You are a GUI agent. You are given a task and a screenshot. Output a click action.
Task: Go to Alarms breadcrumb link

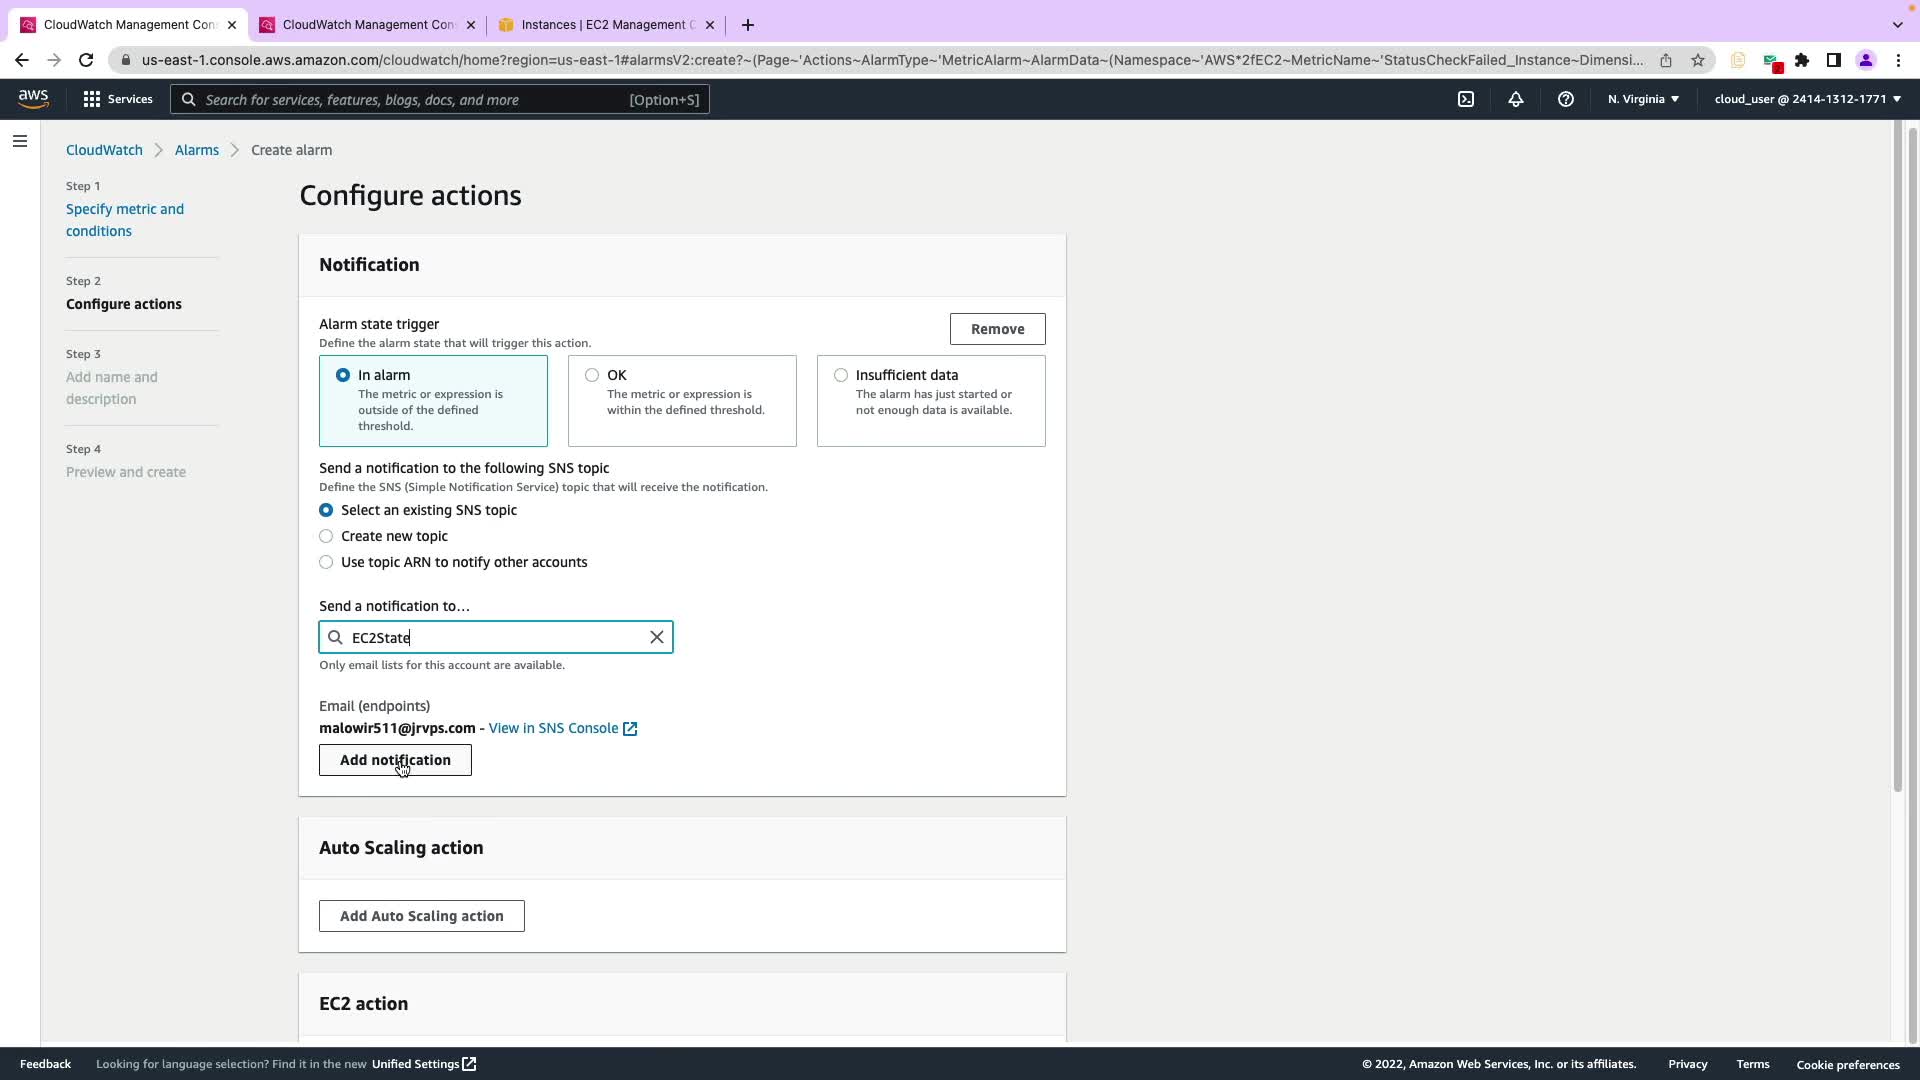[196, 150]
